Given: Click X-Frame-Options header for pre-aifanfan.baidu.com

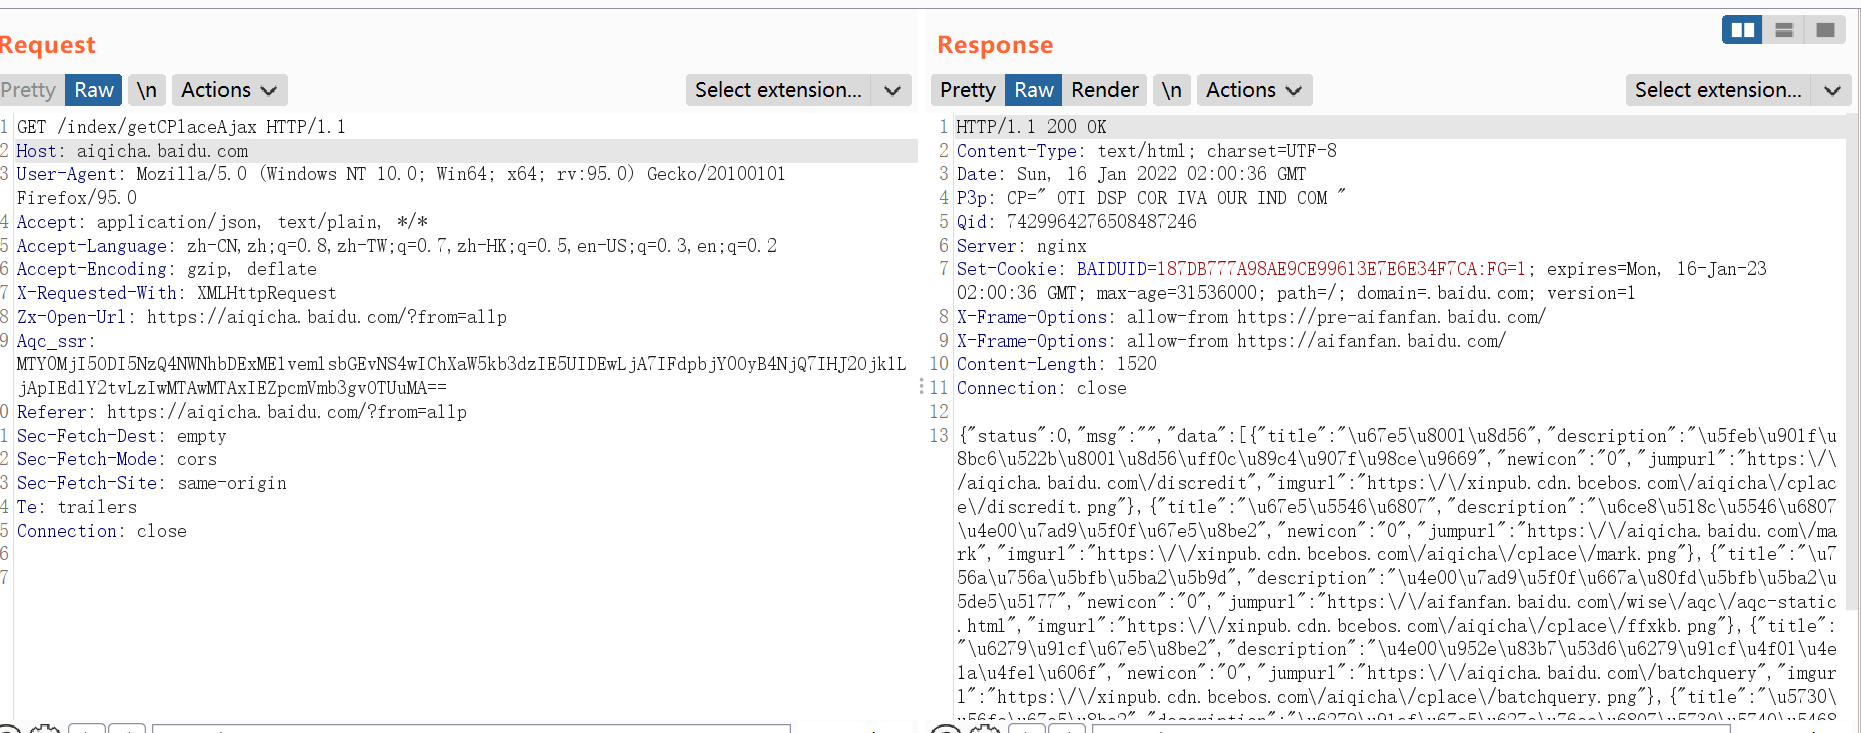Looking at the screenshot, I should coord(1252,317).
